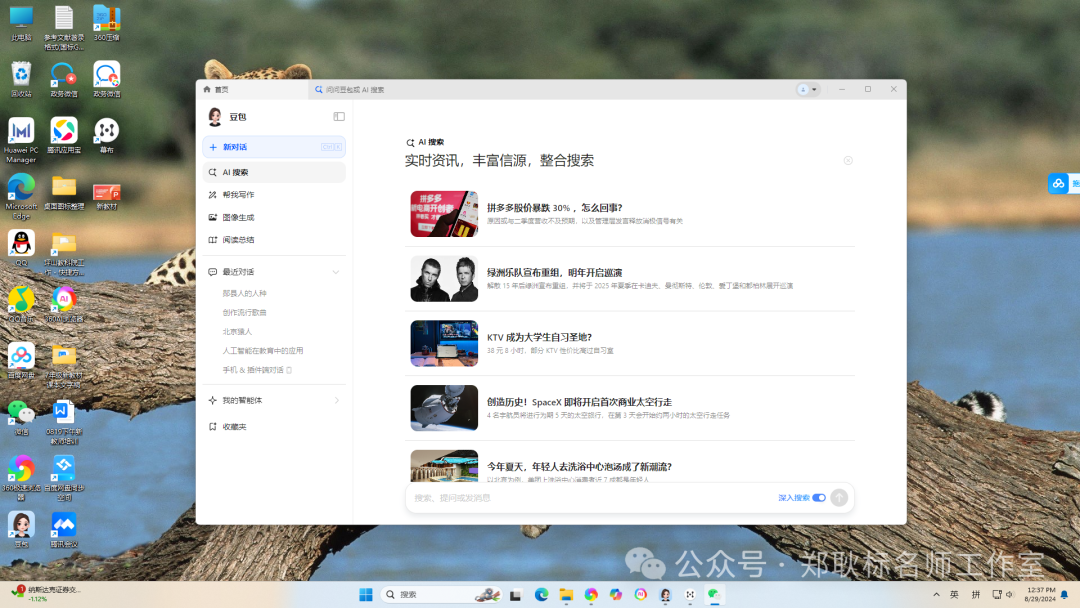Open recent conversation 北京猿人
This screenshot has height=608, width=1080.
[x=237, y=332]
